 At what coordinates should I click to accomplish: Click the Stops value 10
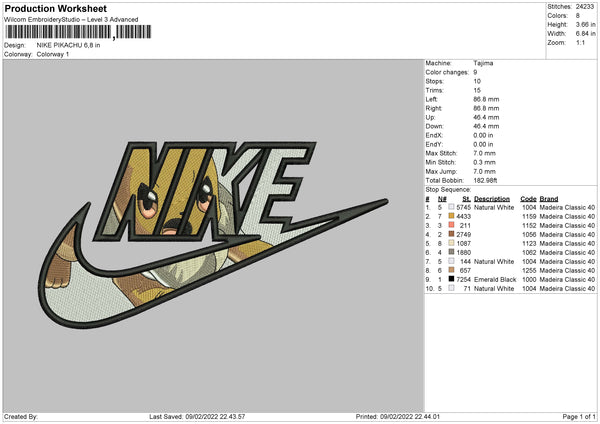coord(477,81)
